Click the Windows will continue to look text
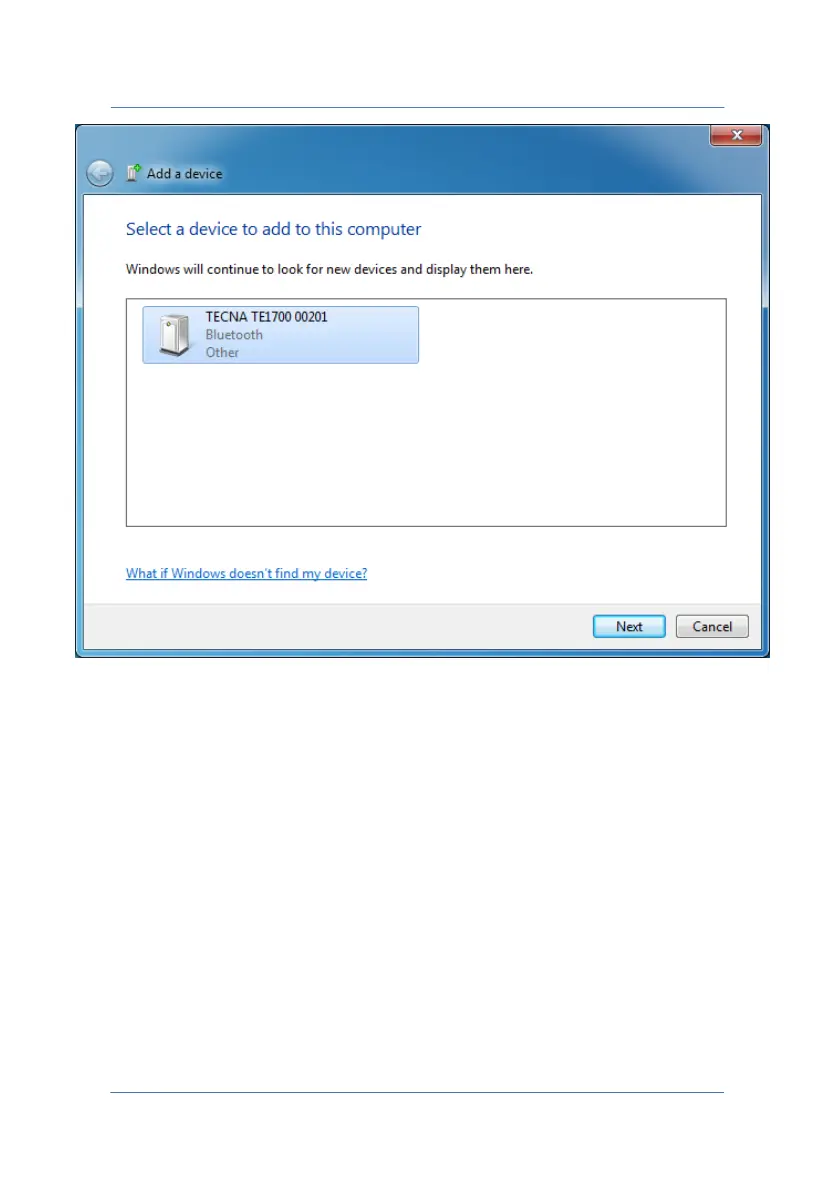The width and height of the screenshot is (839, 1191). click(x=329, y=269)
